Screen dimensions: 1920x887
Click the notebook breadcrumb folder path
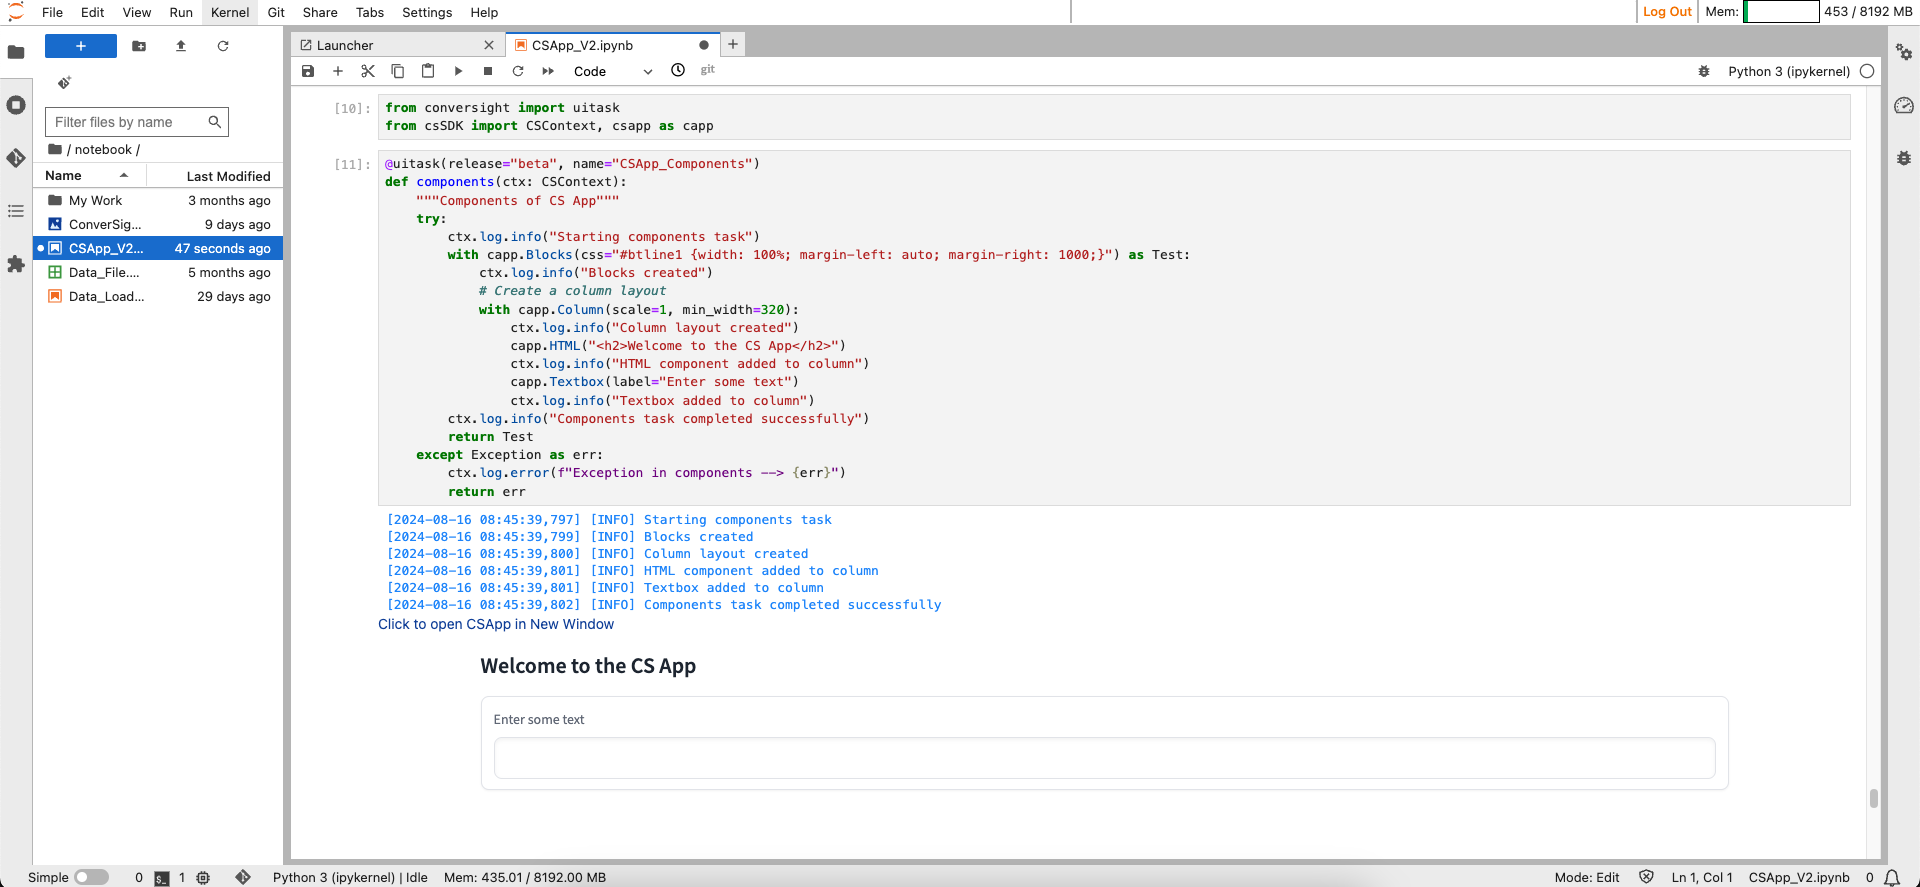pos(103,149)
